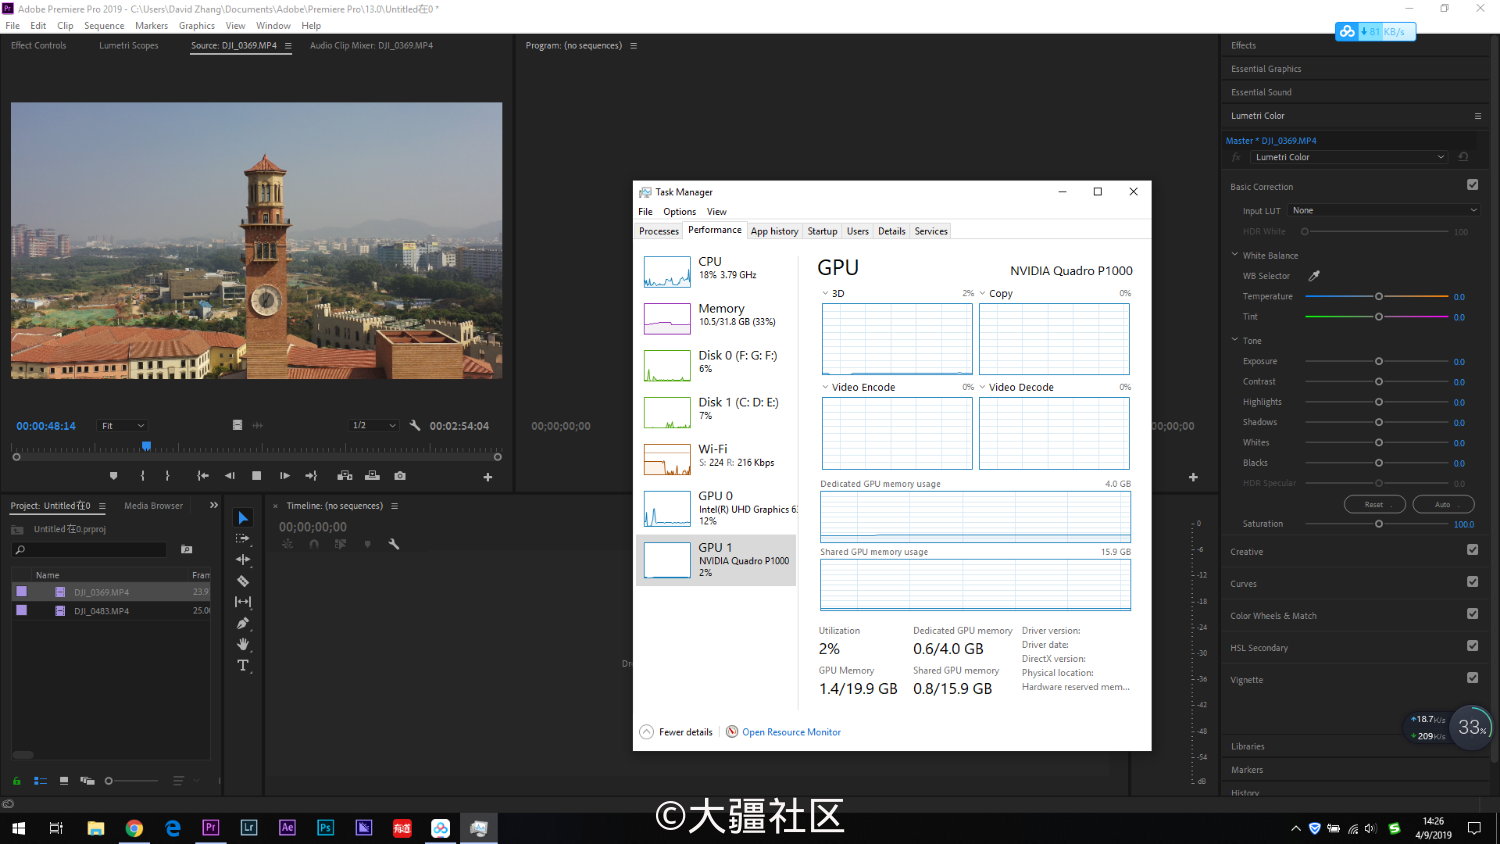Open Source monitor settings wrench
The width and height of the screenshot is (1500, 844).
click(x=415, y=425)
